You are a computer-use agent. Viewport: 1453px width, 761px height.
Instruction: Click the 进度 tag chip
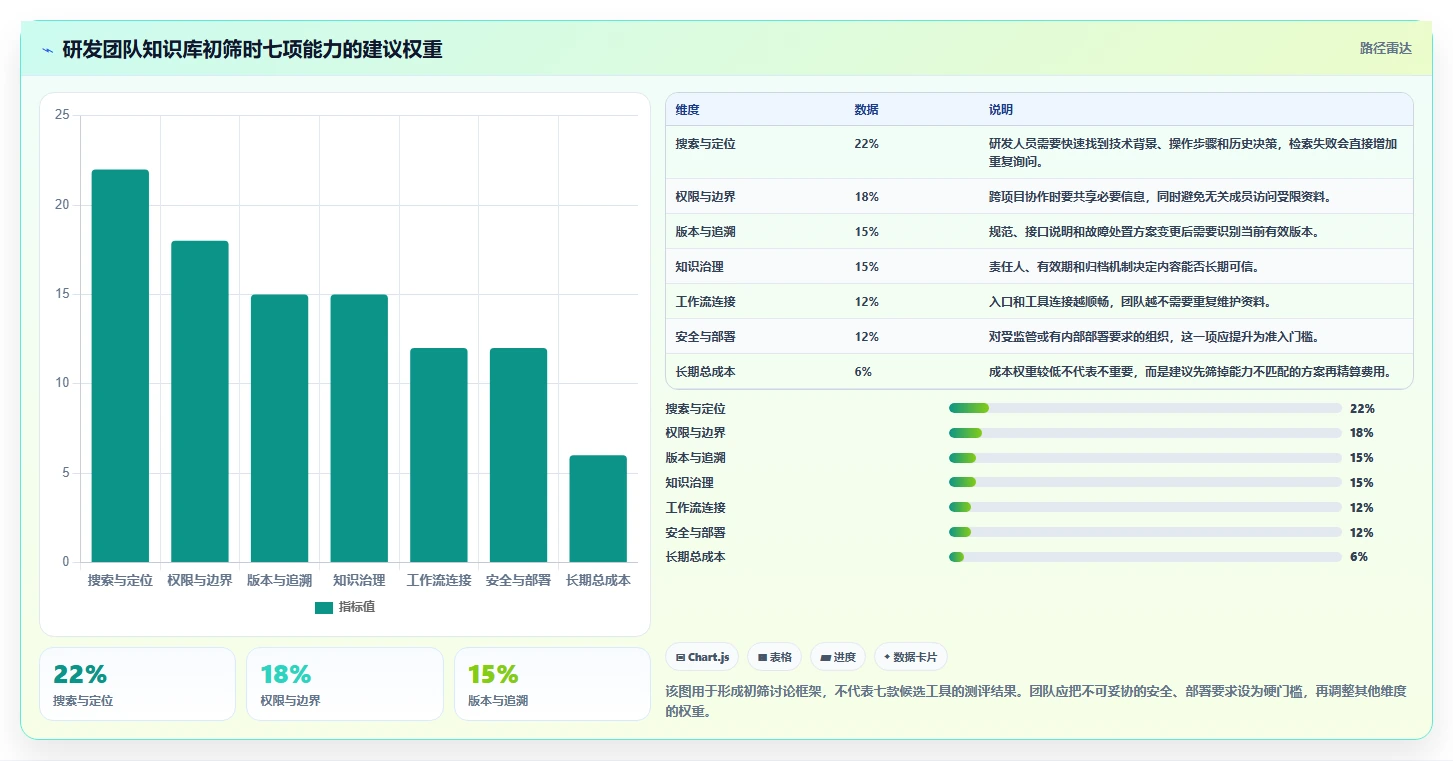click(x=838, y=657)
